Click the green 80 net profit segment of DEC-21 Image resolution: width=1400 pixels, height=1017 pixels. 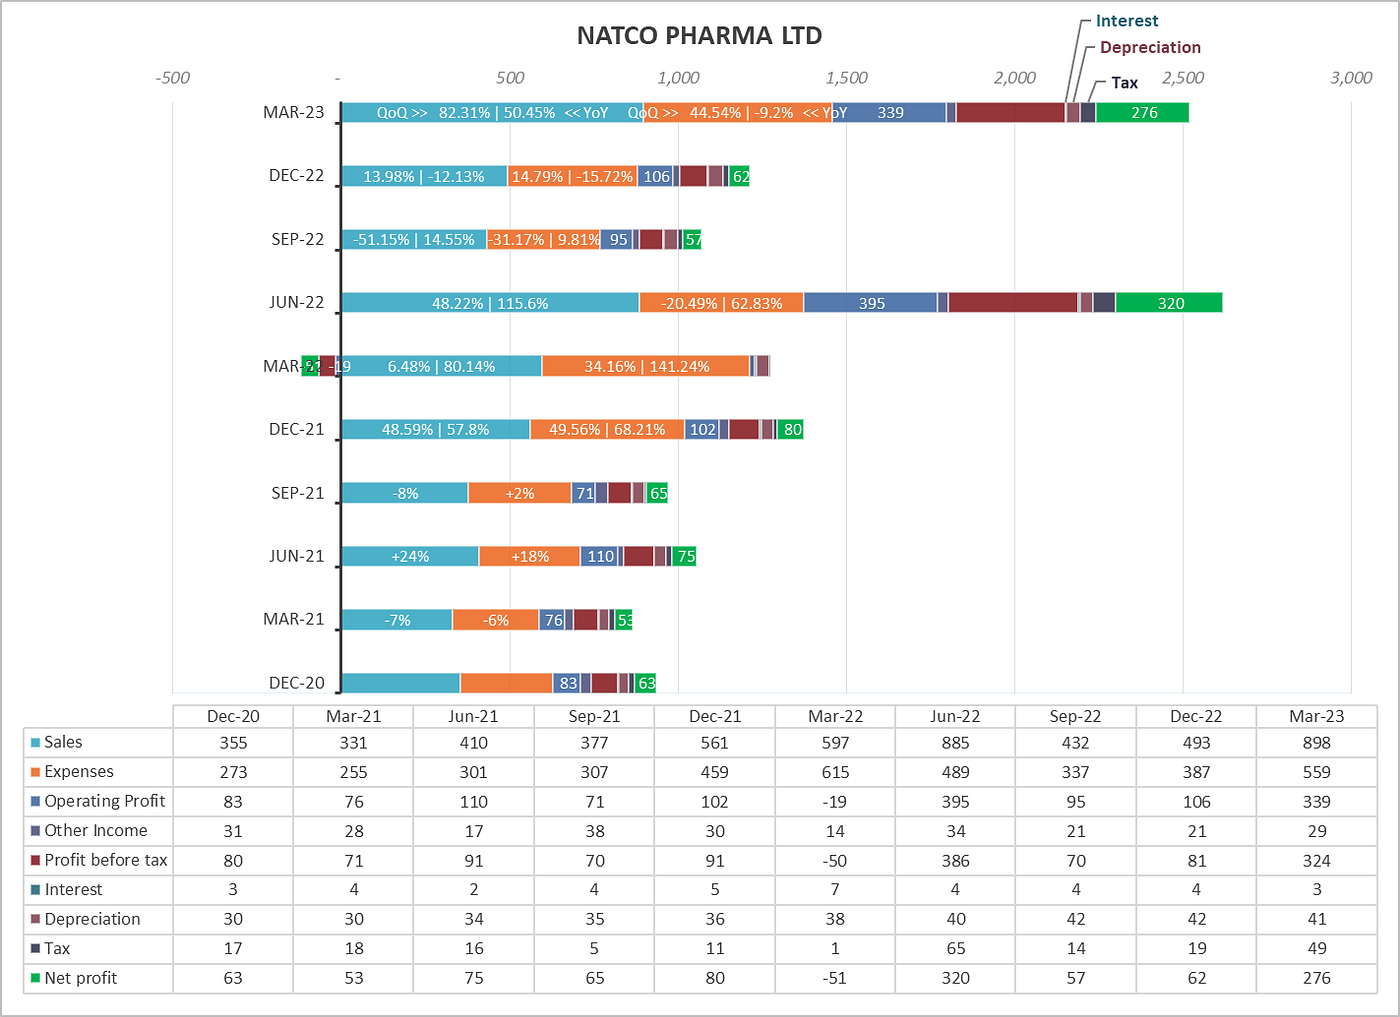(791, 430)
